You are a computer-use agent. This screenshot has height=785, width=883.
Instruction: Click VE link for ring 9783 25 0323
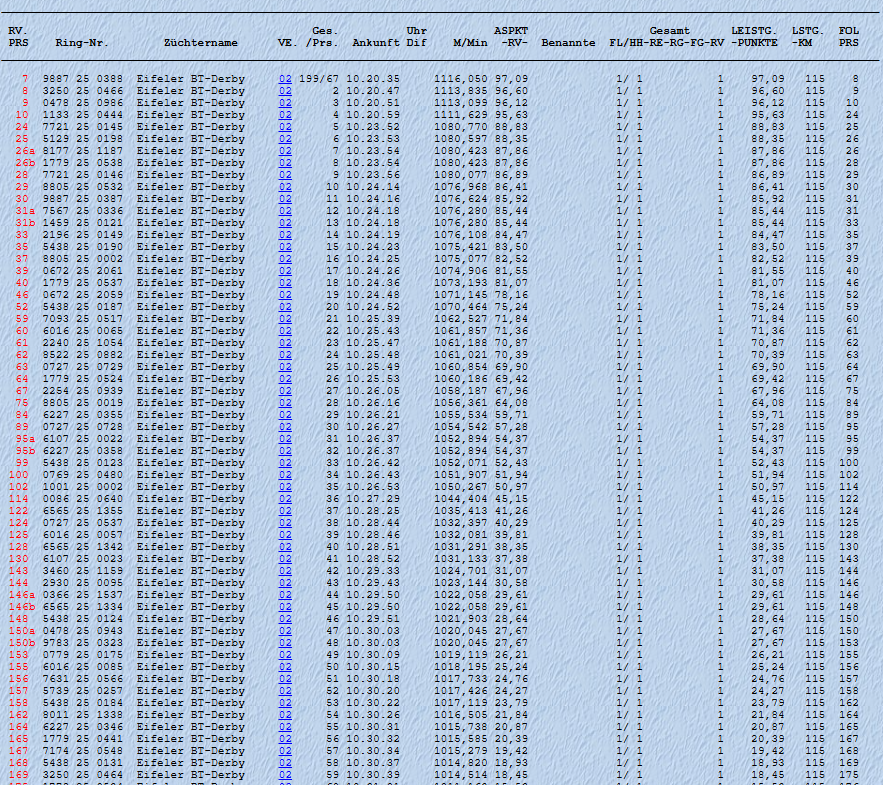pyautogui.click(x=285, y=643)
